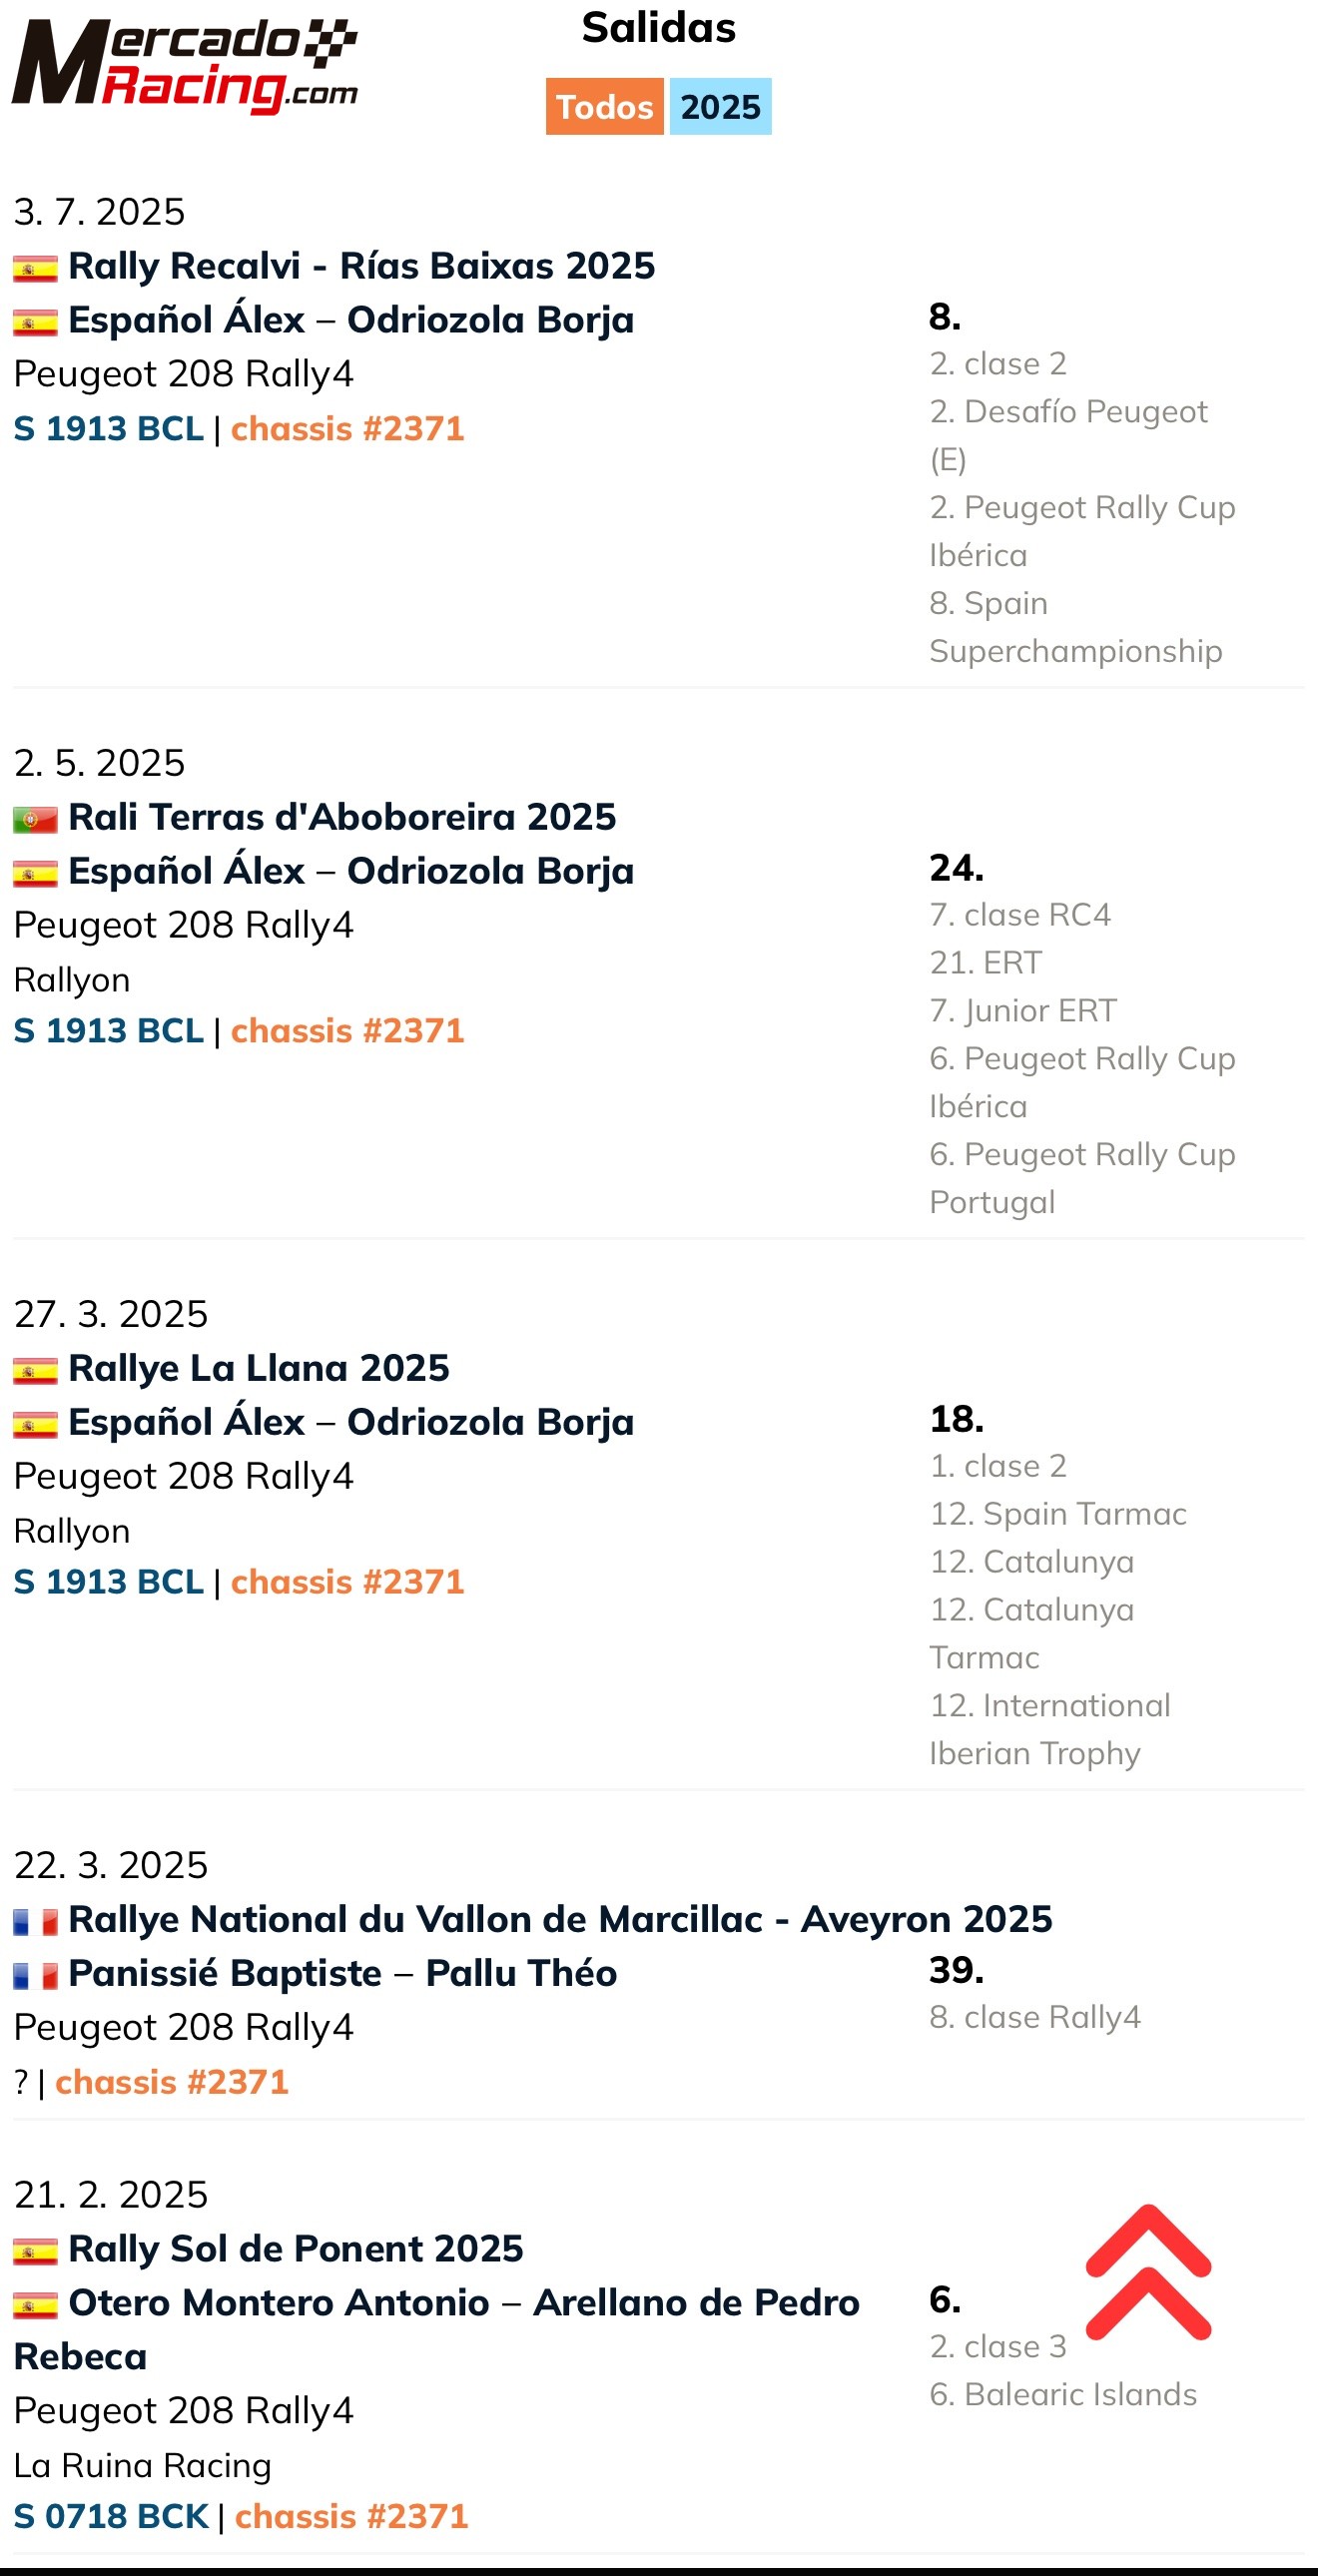This screenshot has height=2576, width=1318.
Task: Select the Todos filter tab
Action: (604, 106)
